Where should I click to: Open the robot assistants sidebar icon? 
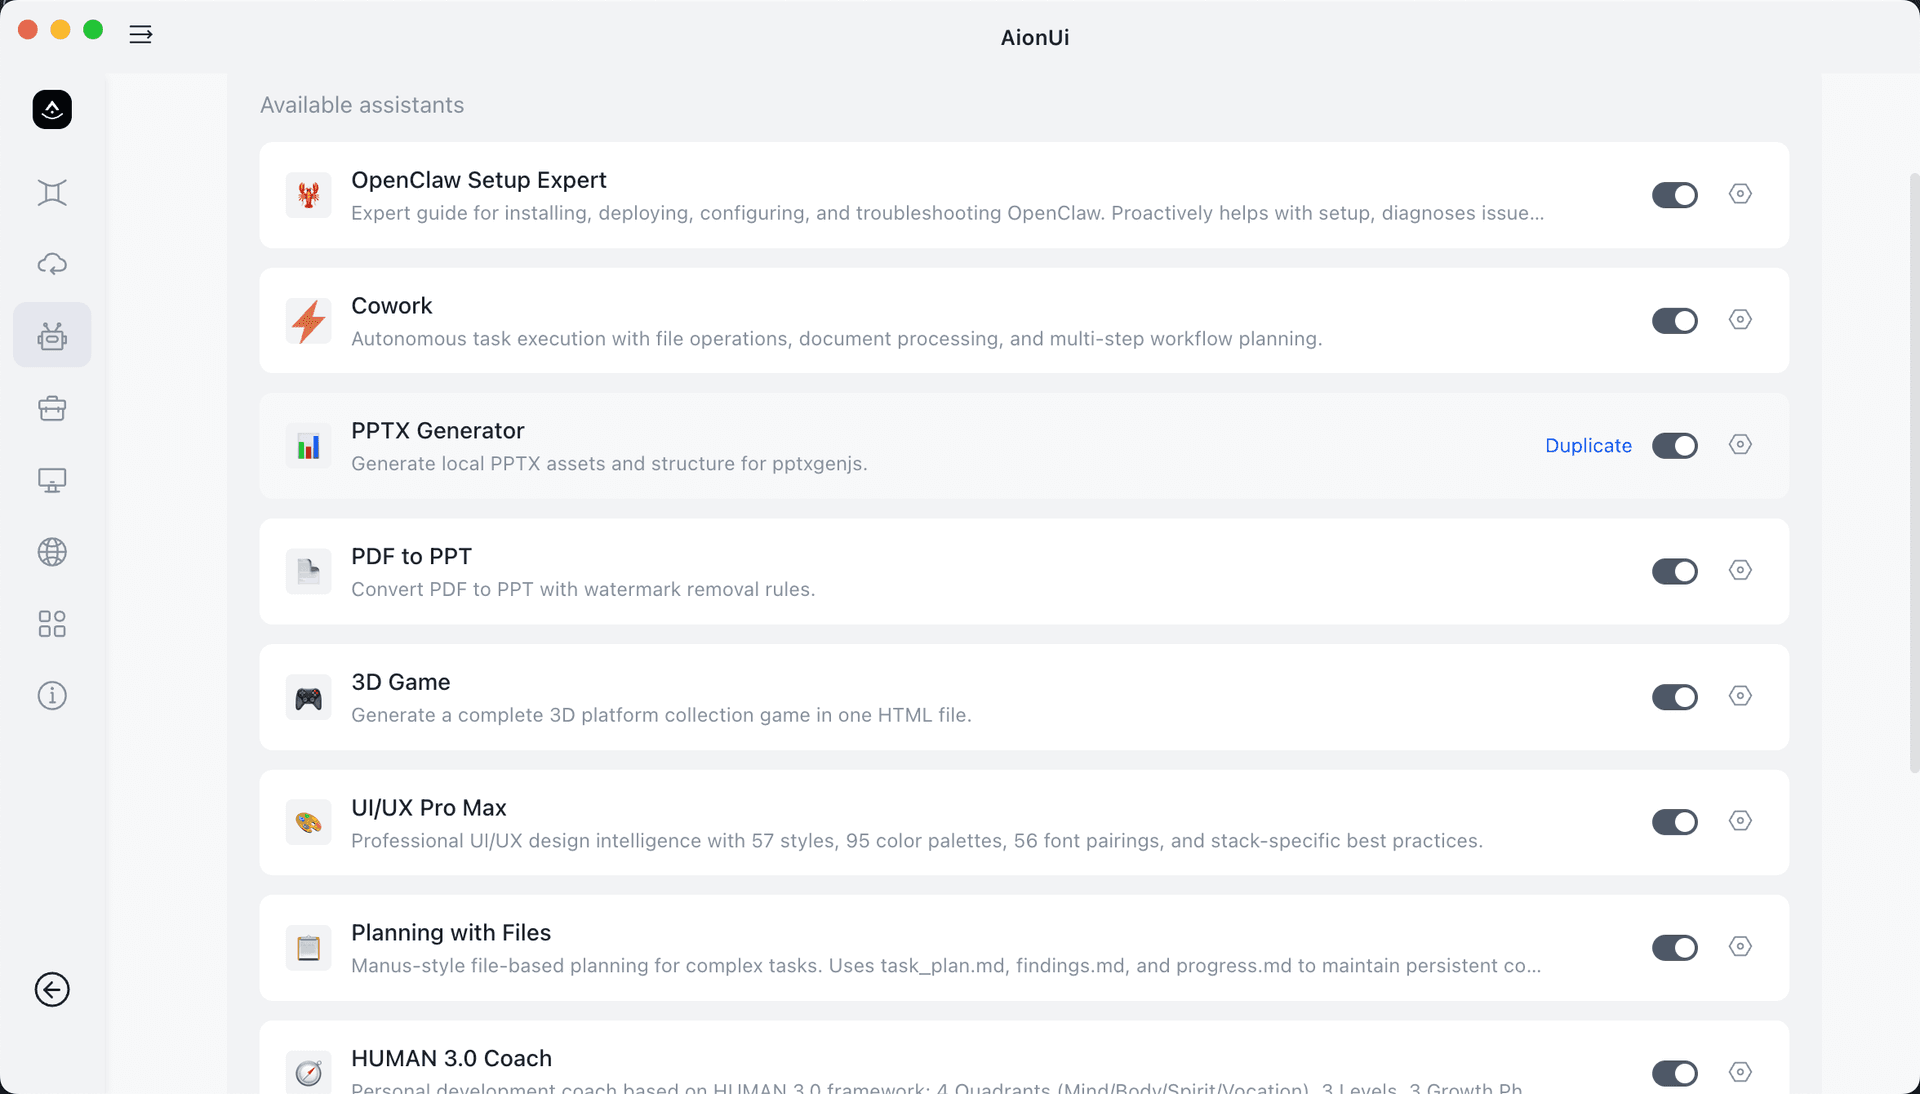coord(52,336)
